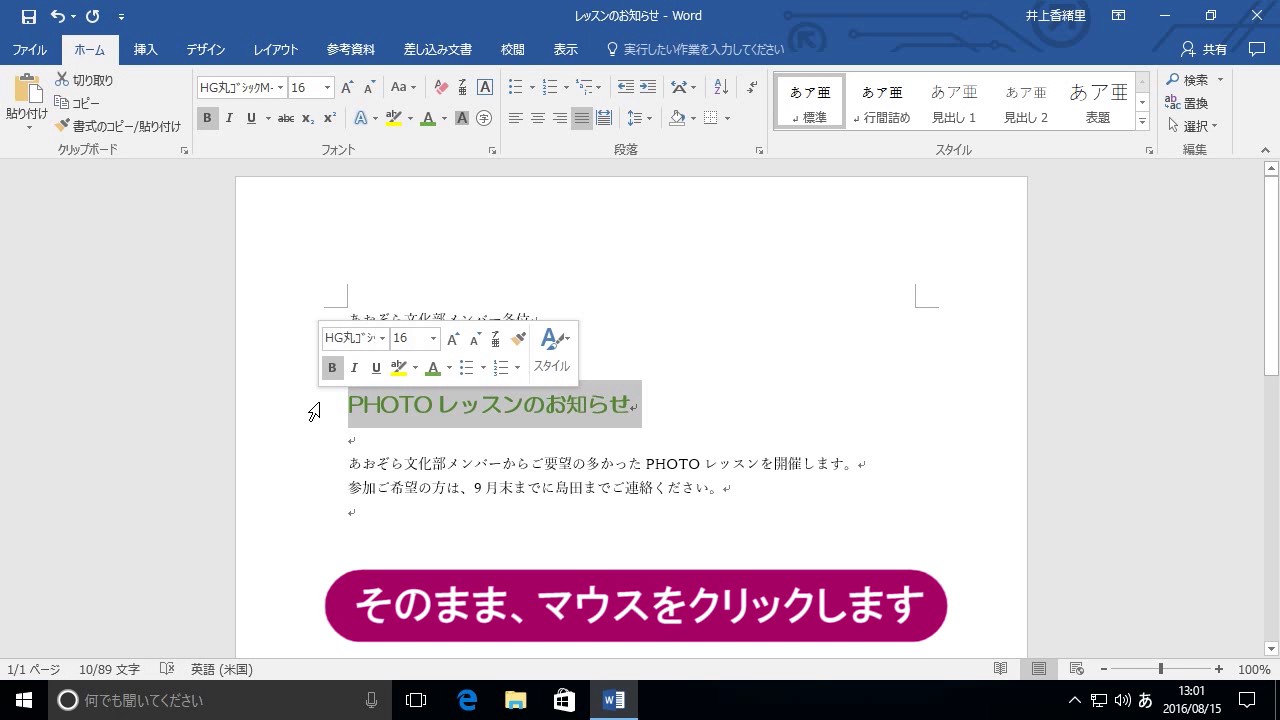The width and height of the screenshot is (1280, 720).
Task: Open the ファイル tab
Action: pos(29,49)
